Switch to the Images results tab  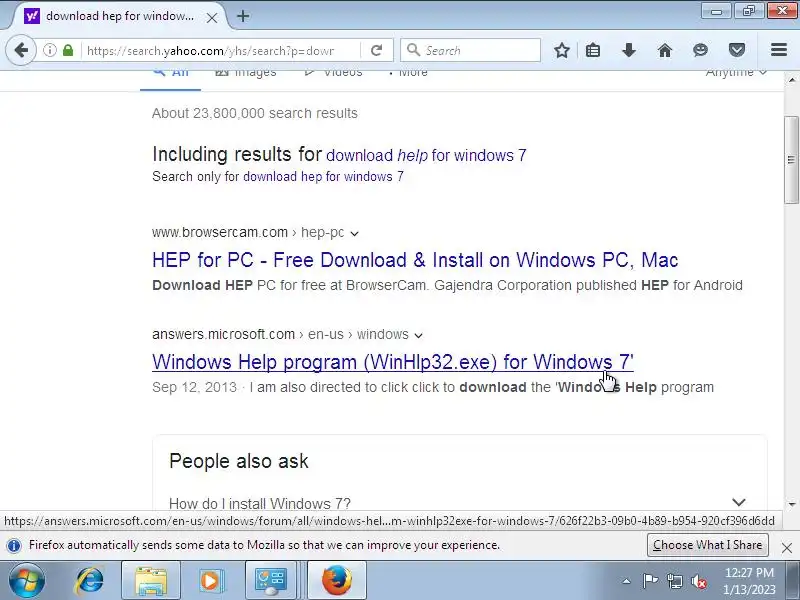tap(246, 74)
